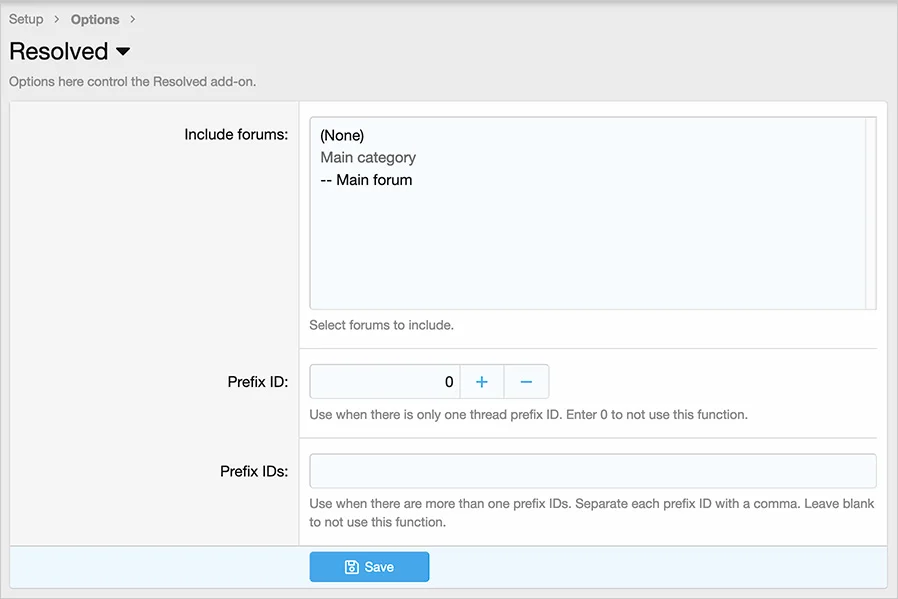Click the plus icon to increment Prefix ID

pyautogui.click(x=482, y=382)
